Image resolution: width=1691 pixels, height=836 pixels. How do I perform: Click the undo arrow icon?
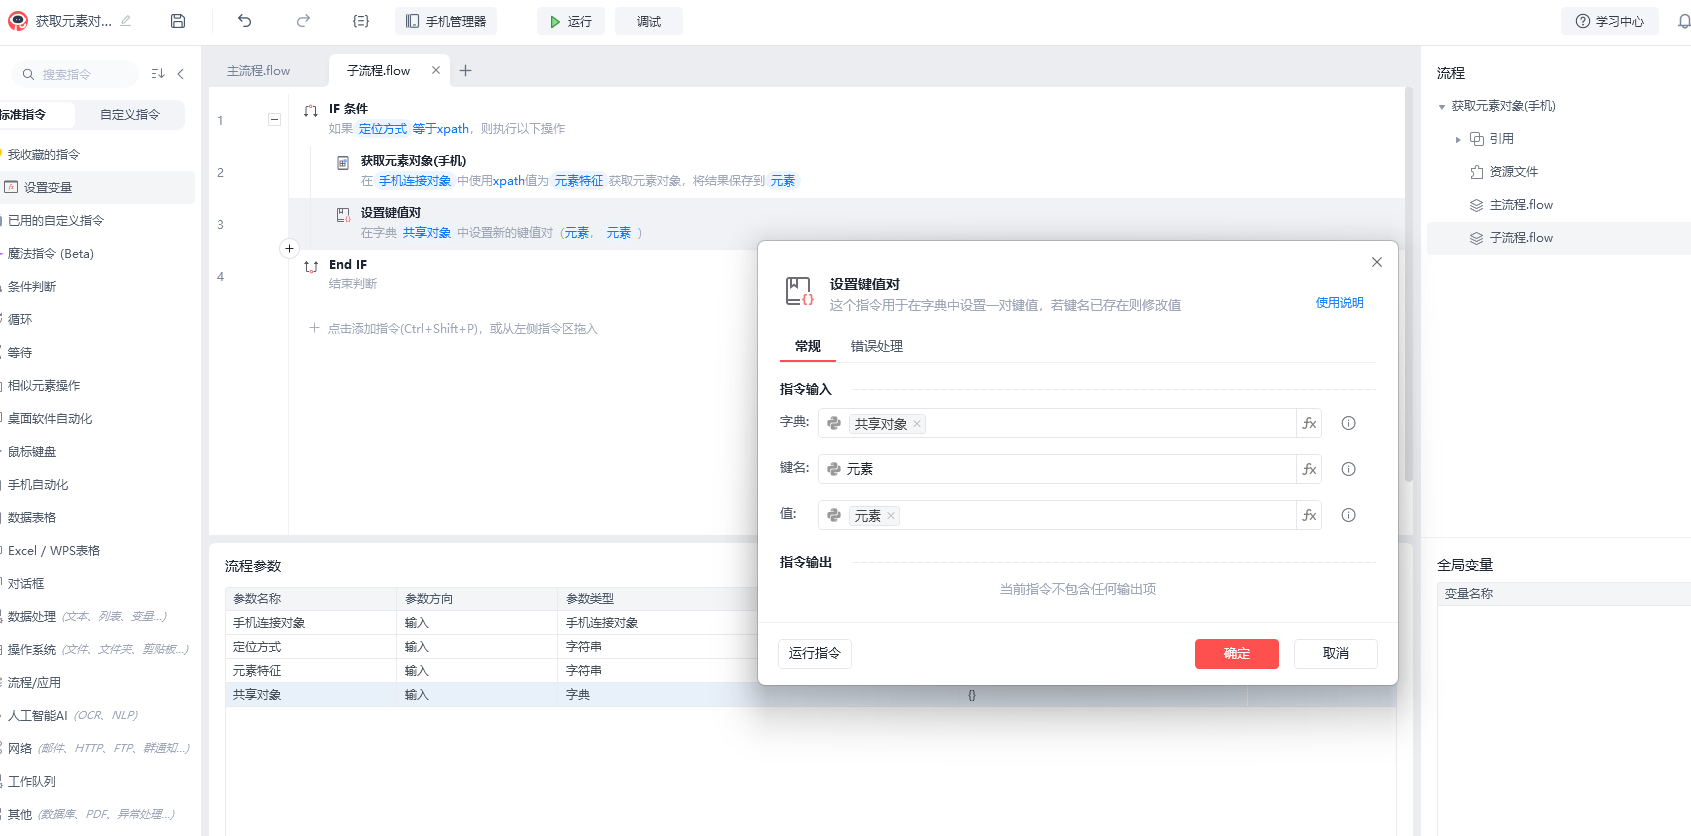tap(245, 21)
